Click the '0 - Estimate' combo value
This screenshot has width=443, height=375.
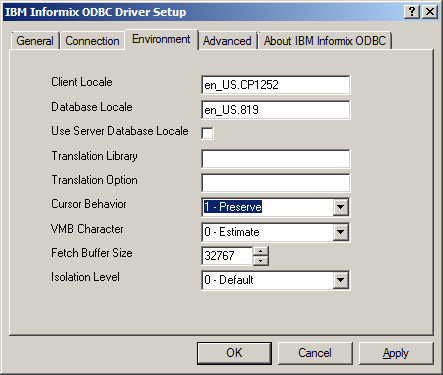click(x=232, y=232)
